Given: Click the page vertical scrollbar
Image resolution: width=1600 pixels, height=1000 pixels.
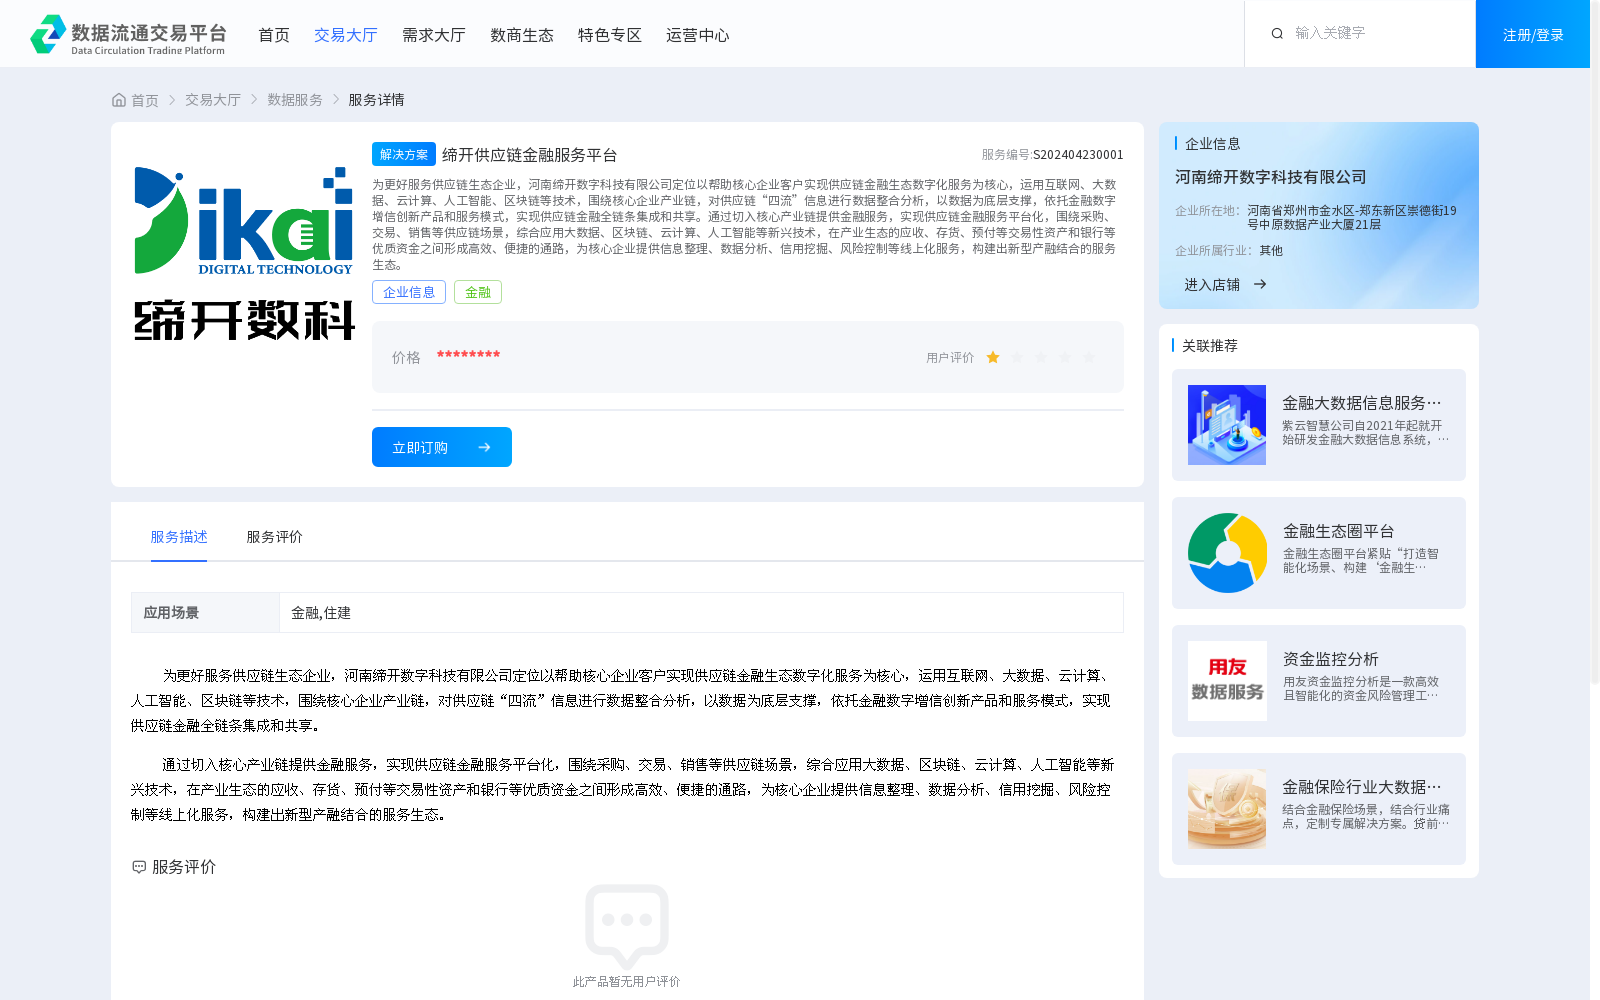Looking at the screenshot, I should 1595,340.
